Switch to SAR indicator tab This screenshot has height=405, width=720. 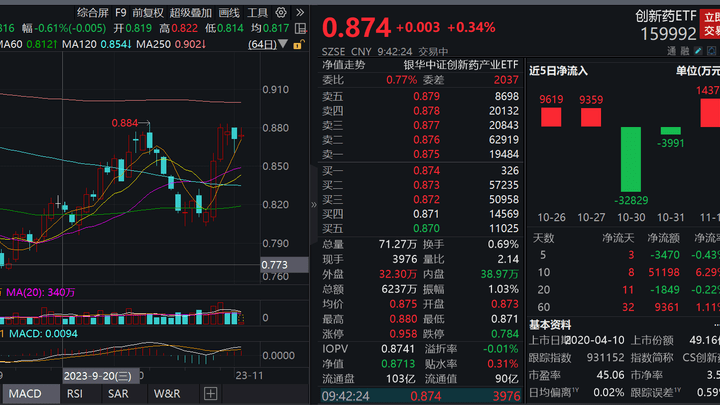pos(118,394)
